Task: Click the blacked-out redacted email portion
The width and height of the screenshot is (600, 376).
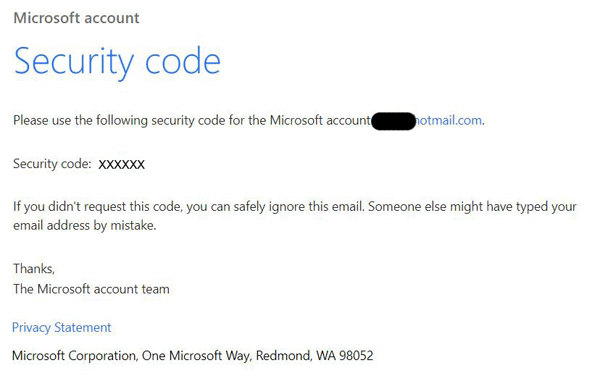Action: pos(393,121)
